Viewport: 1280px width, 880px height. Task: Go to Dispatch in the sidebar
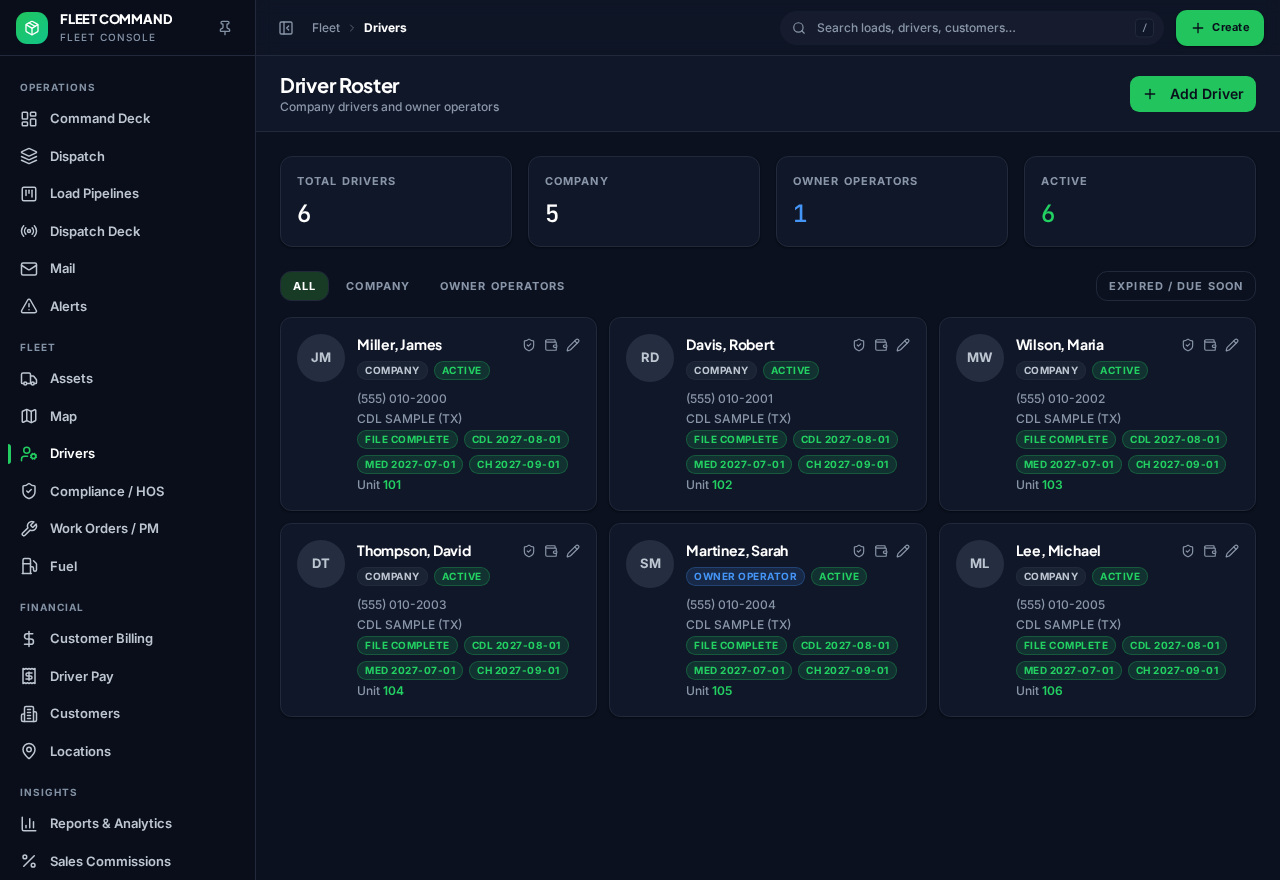[128, 156]
